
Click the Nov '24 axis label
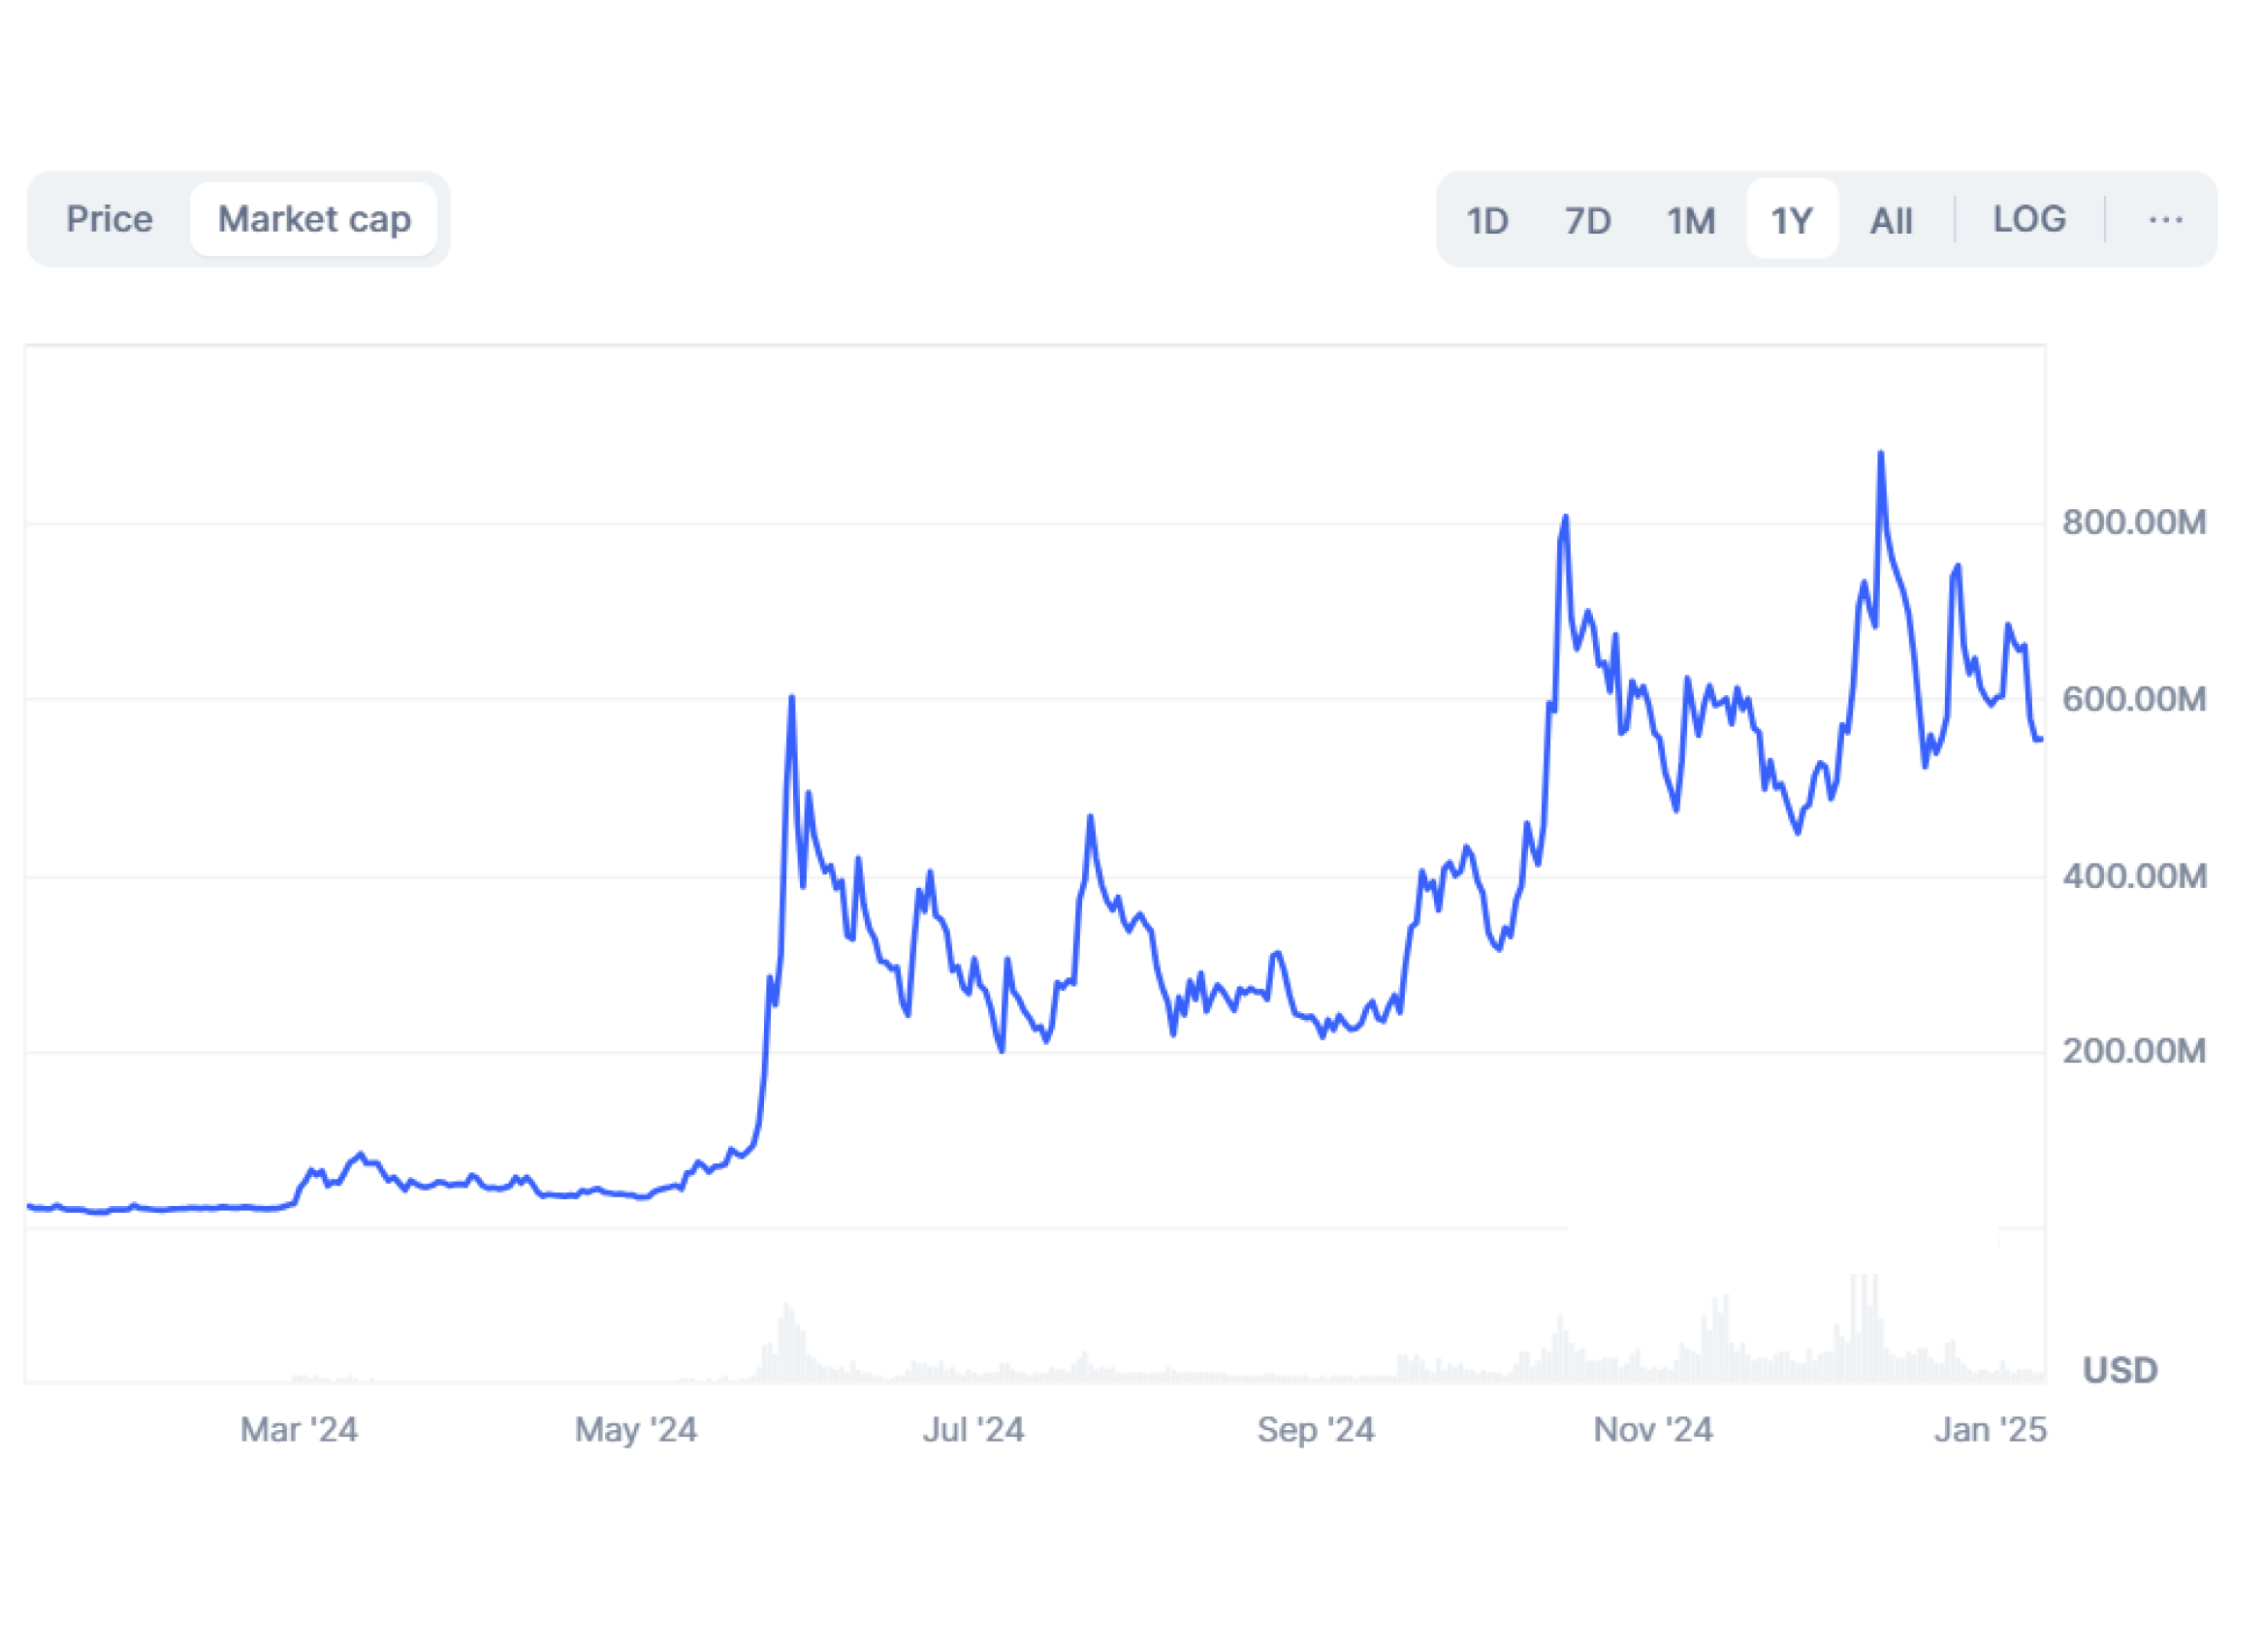click(x=1653, y=1430)
